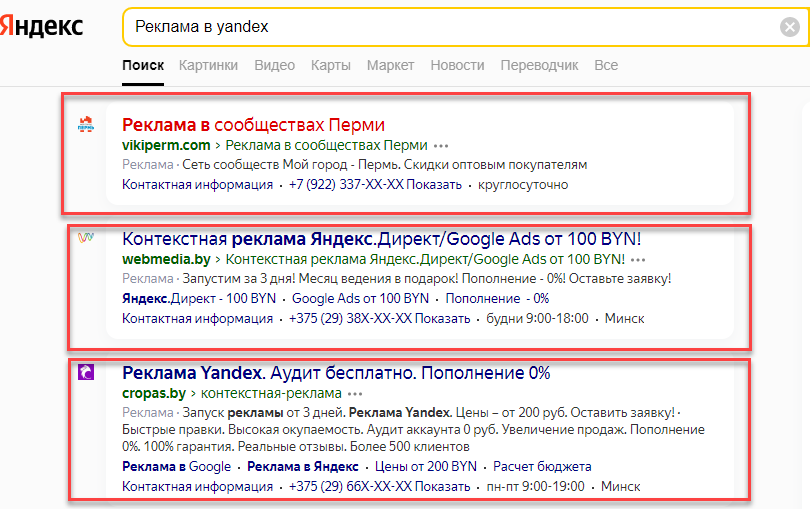Viewport: 810px width, 509px height.
Task: Click the webmedia.by domain link
Action: 166,259
